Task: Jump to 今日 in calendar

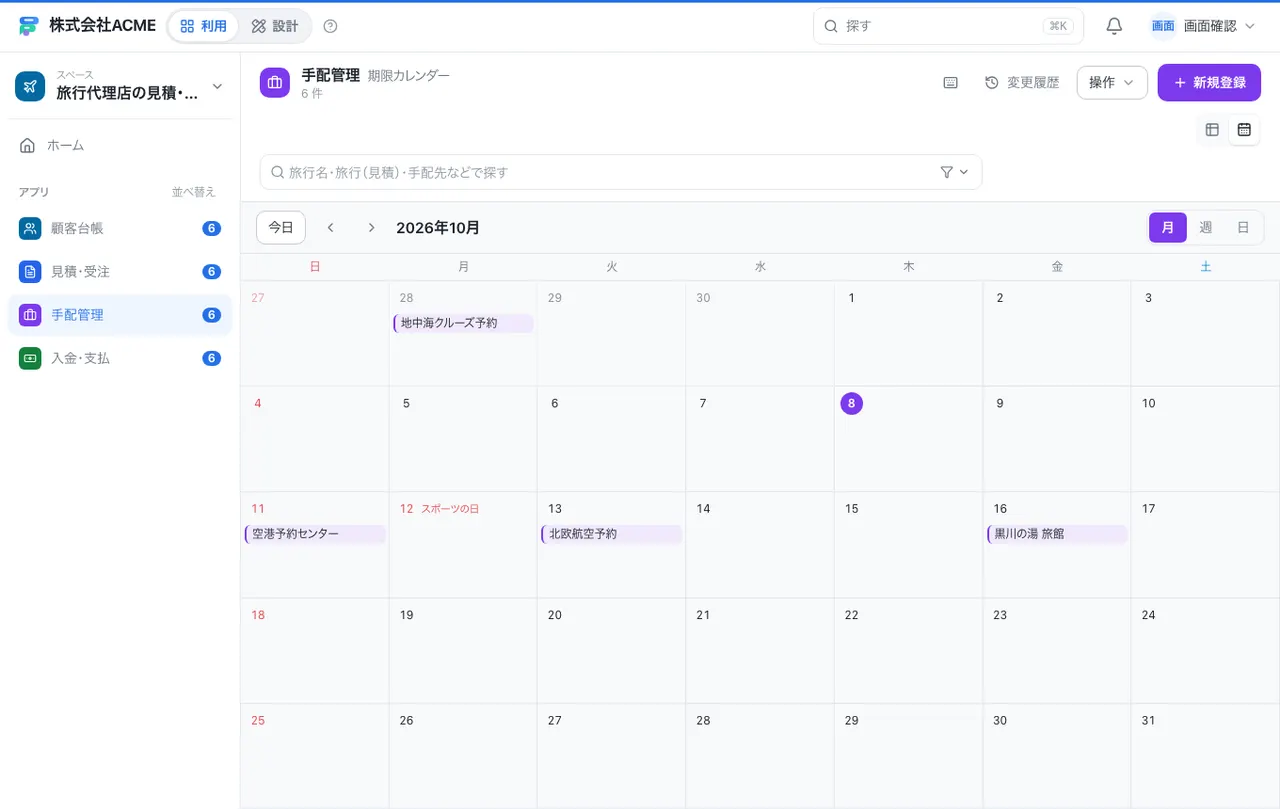Action: (281, 228)
